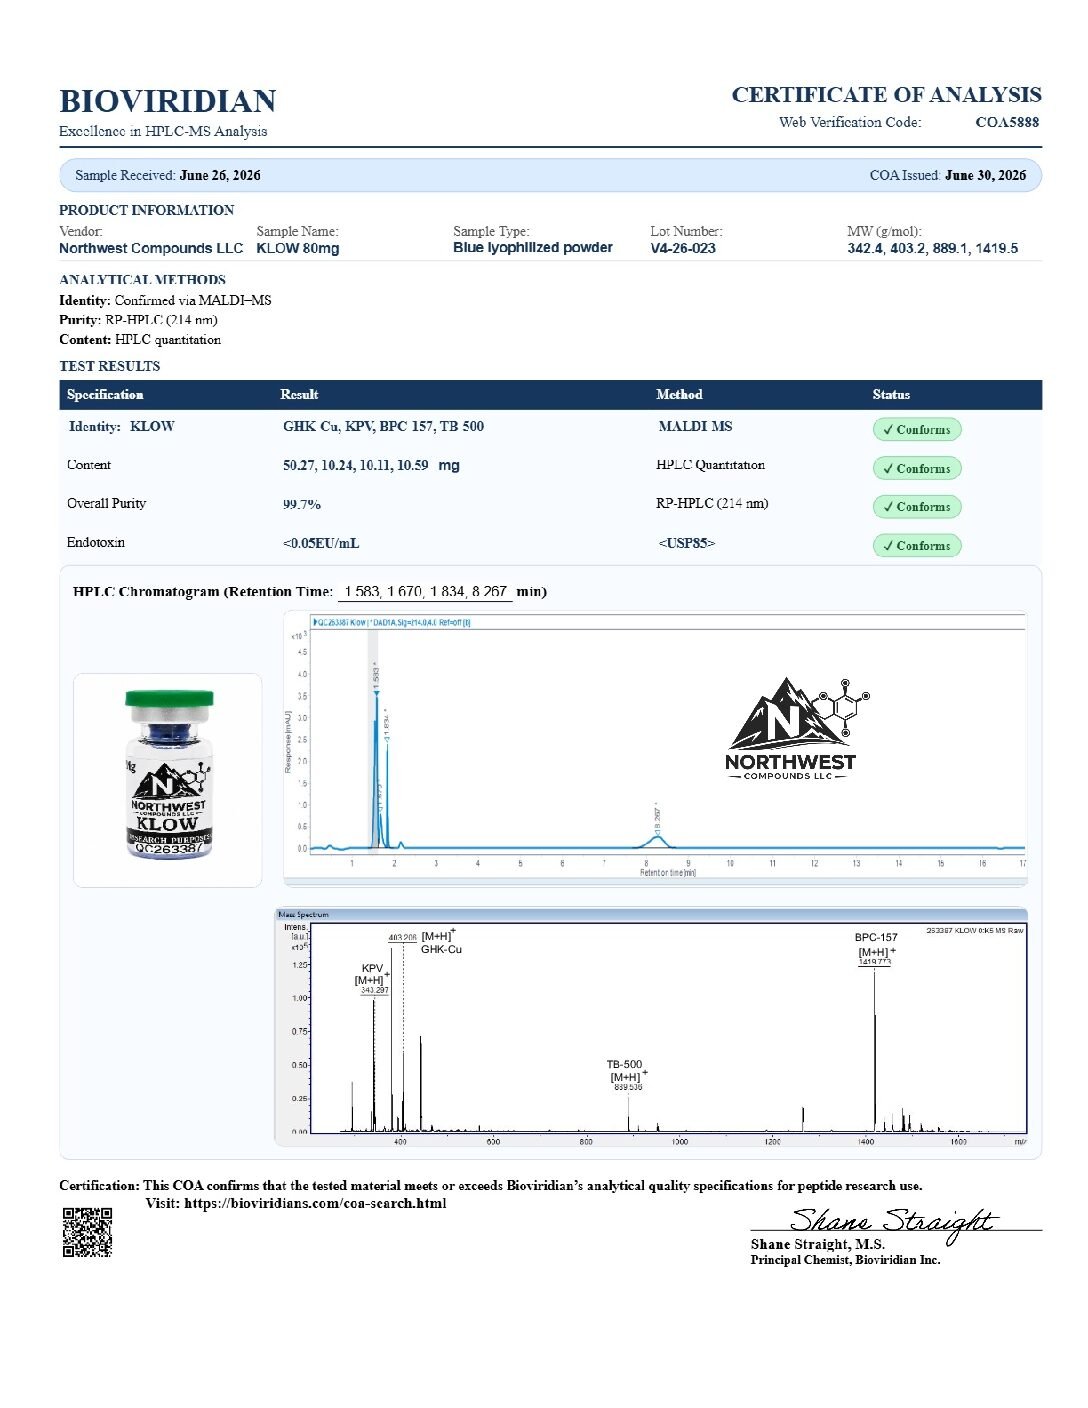The image size is (1088, 1408).
Task: Click the Conforms badge for Endotoxin
Action: (x=917, y=546)
